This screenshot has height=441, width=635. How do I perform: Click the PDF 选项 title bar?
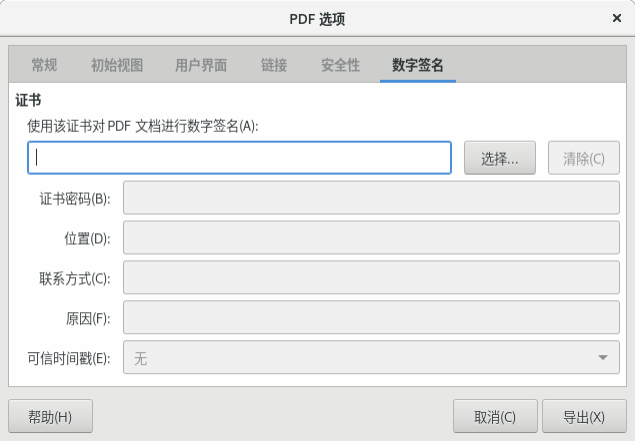coord(317,19)
